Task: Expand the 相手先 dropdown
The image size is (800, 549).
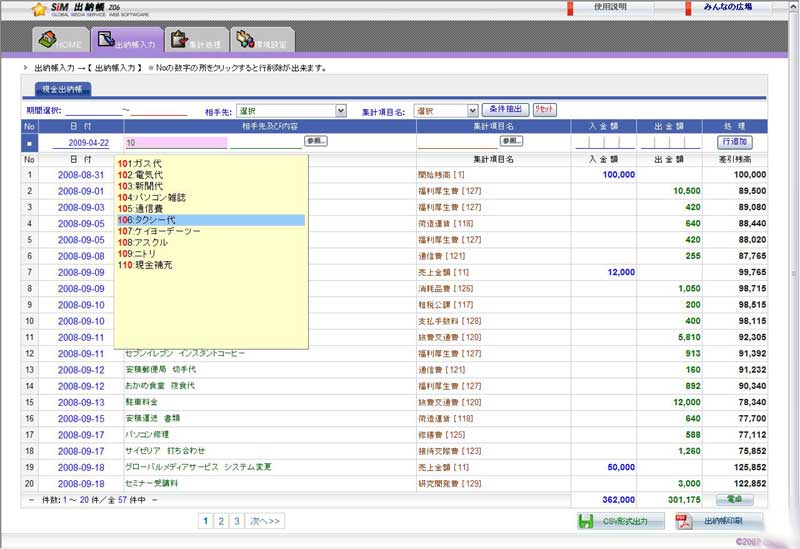Action: (x=341, y=111)
